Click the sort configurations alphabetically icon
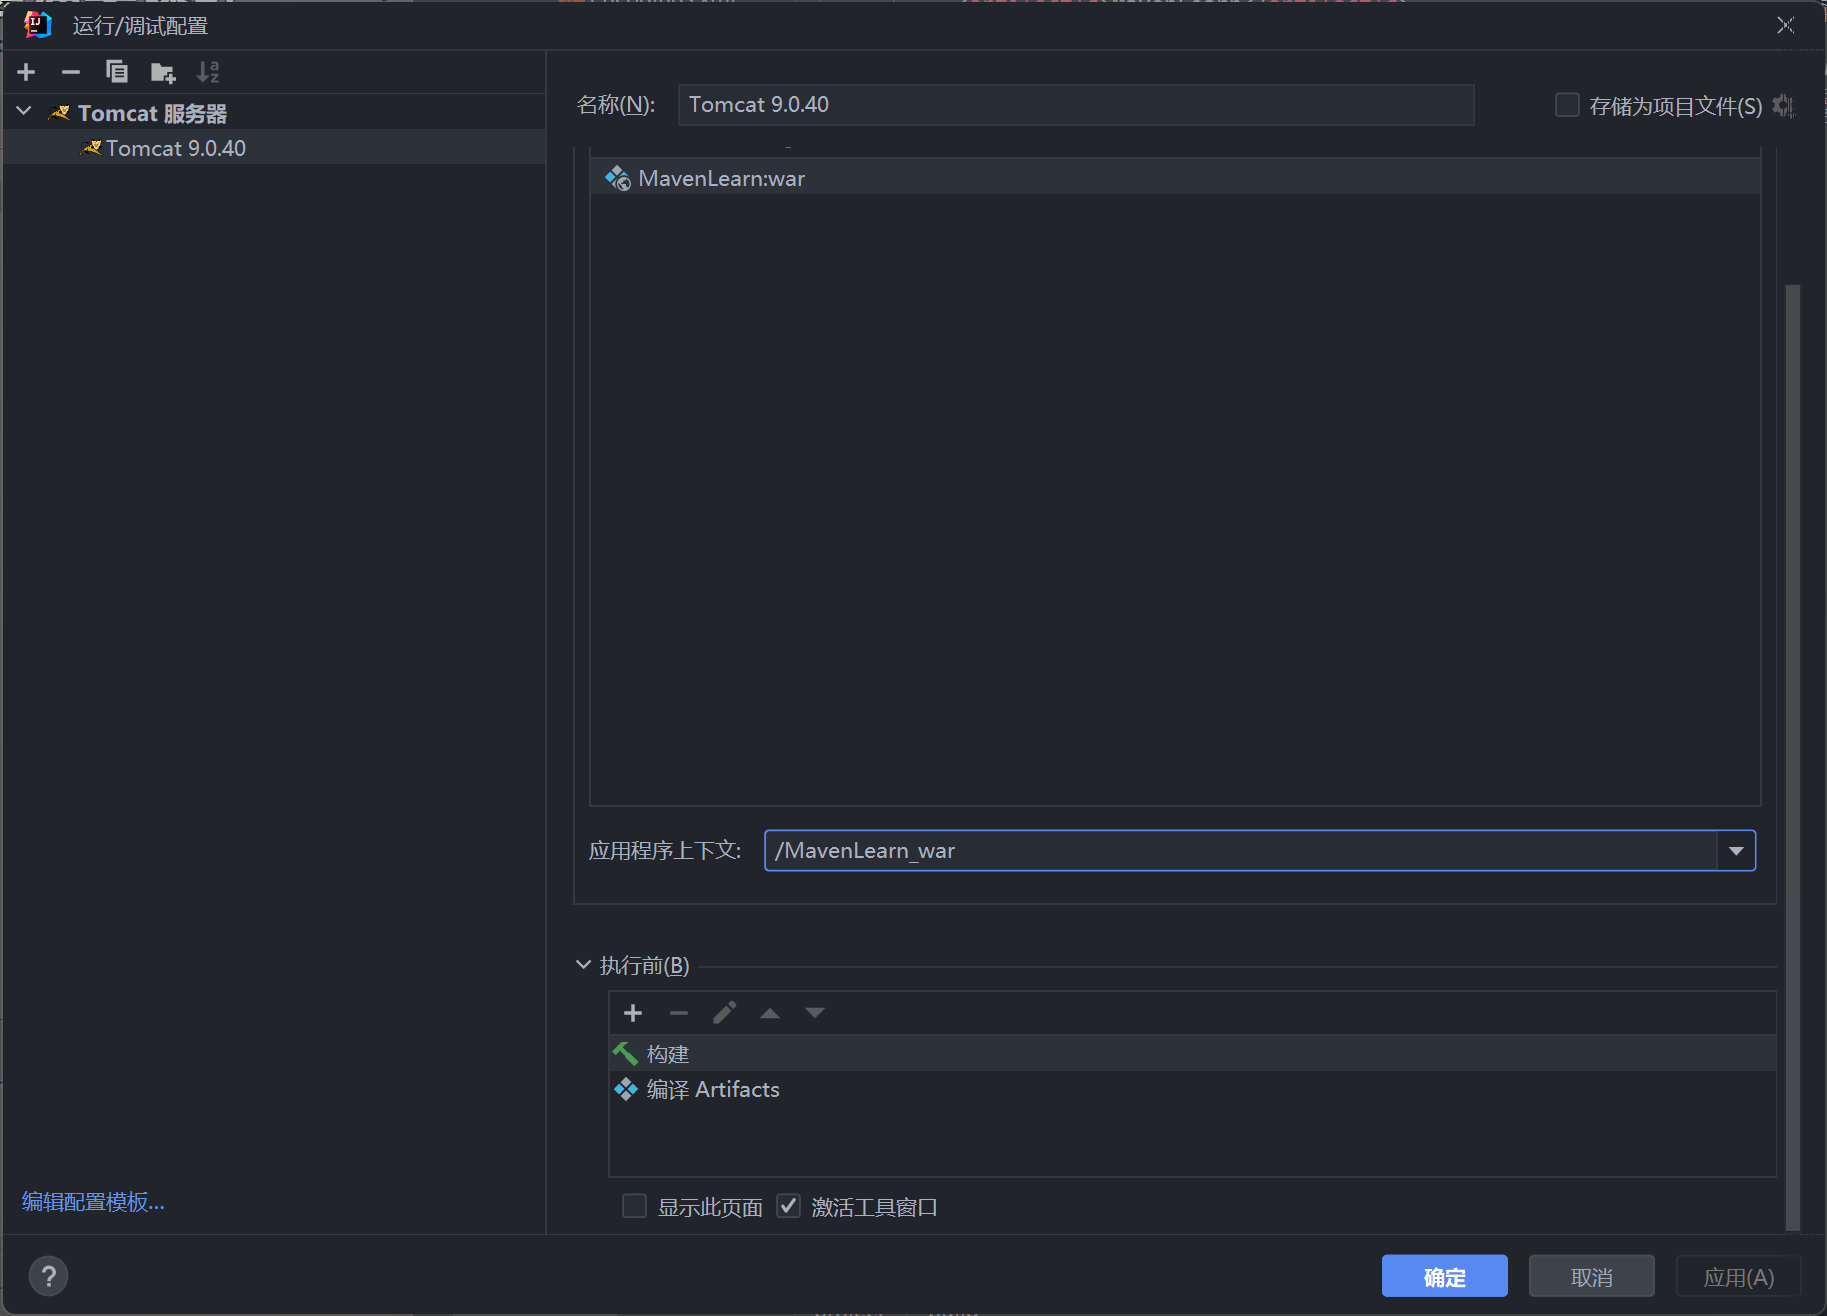Image resolution: width=1827 pixels, height=1316 pixels. coord(207,72)
